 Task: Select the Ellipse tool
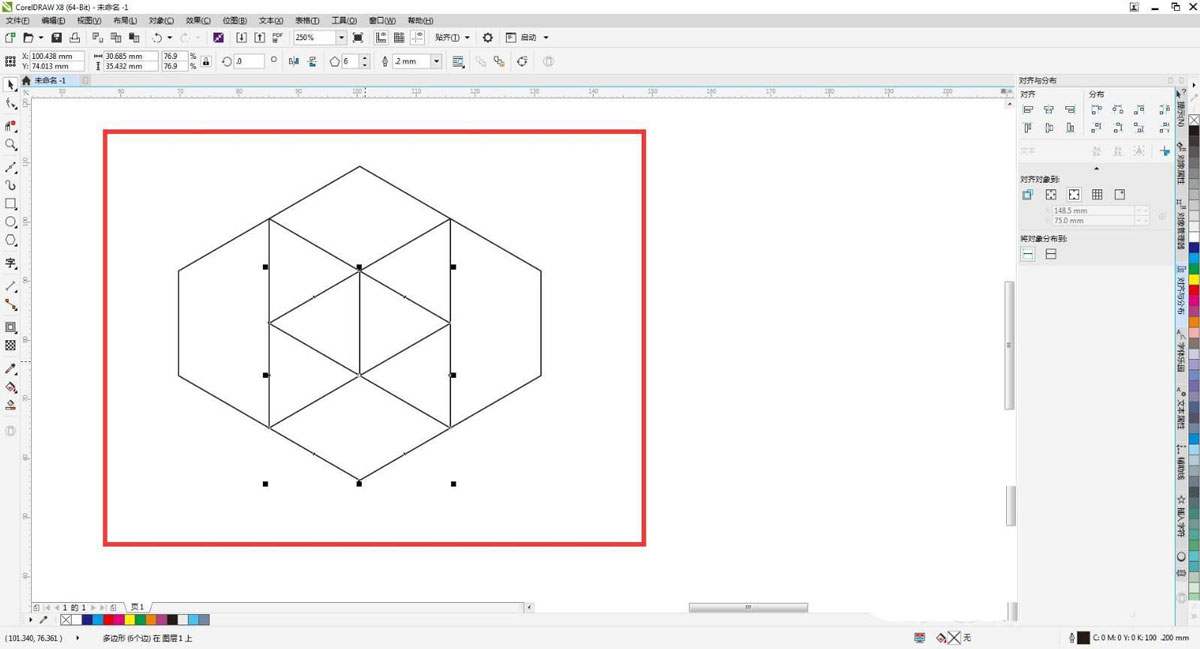point(11,222)
